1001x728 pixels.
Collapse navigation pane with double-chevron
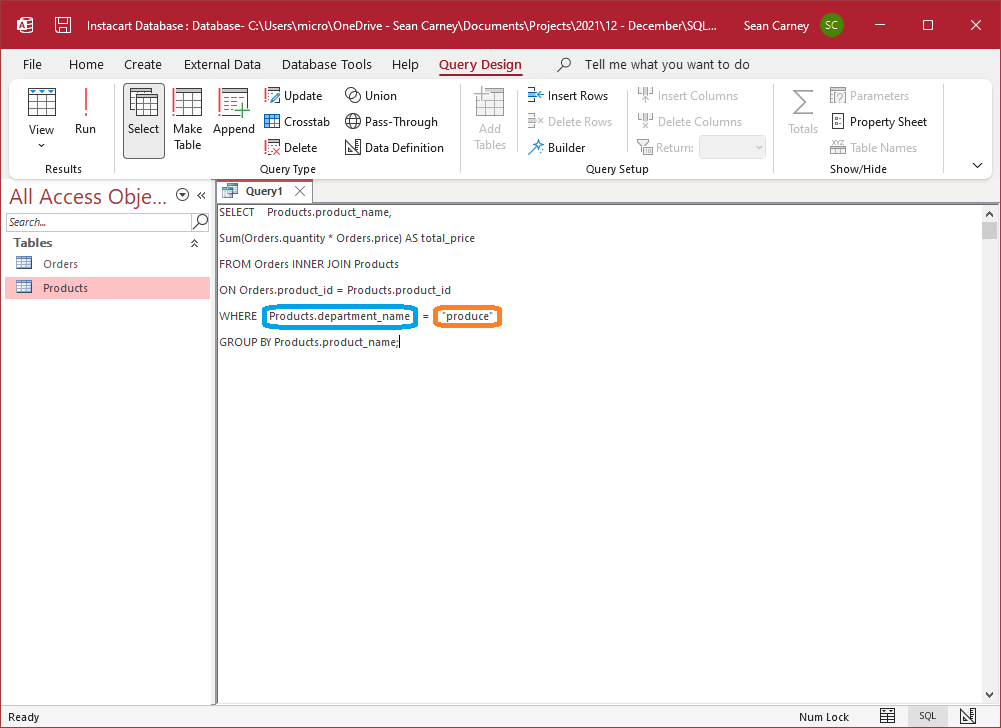click(x=201, y=195)
